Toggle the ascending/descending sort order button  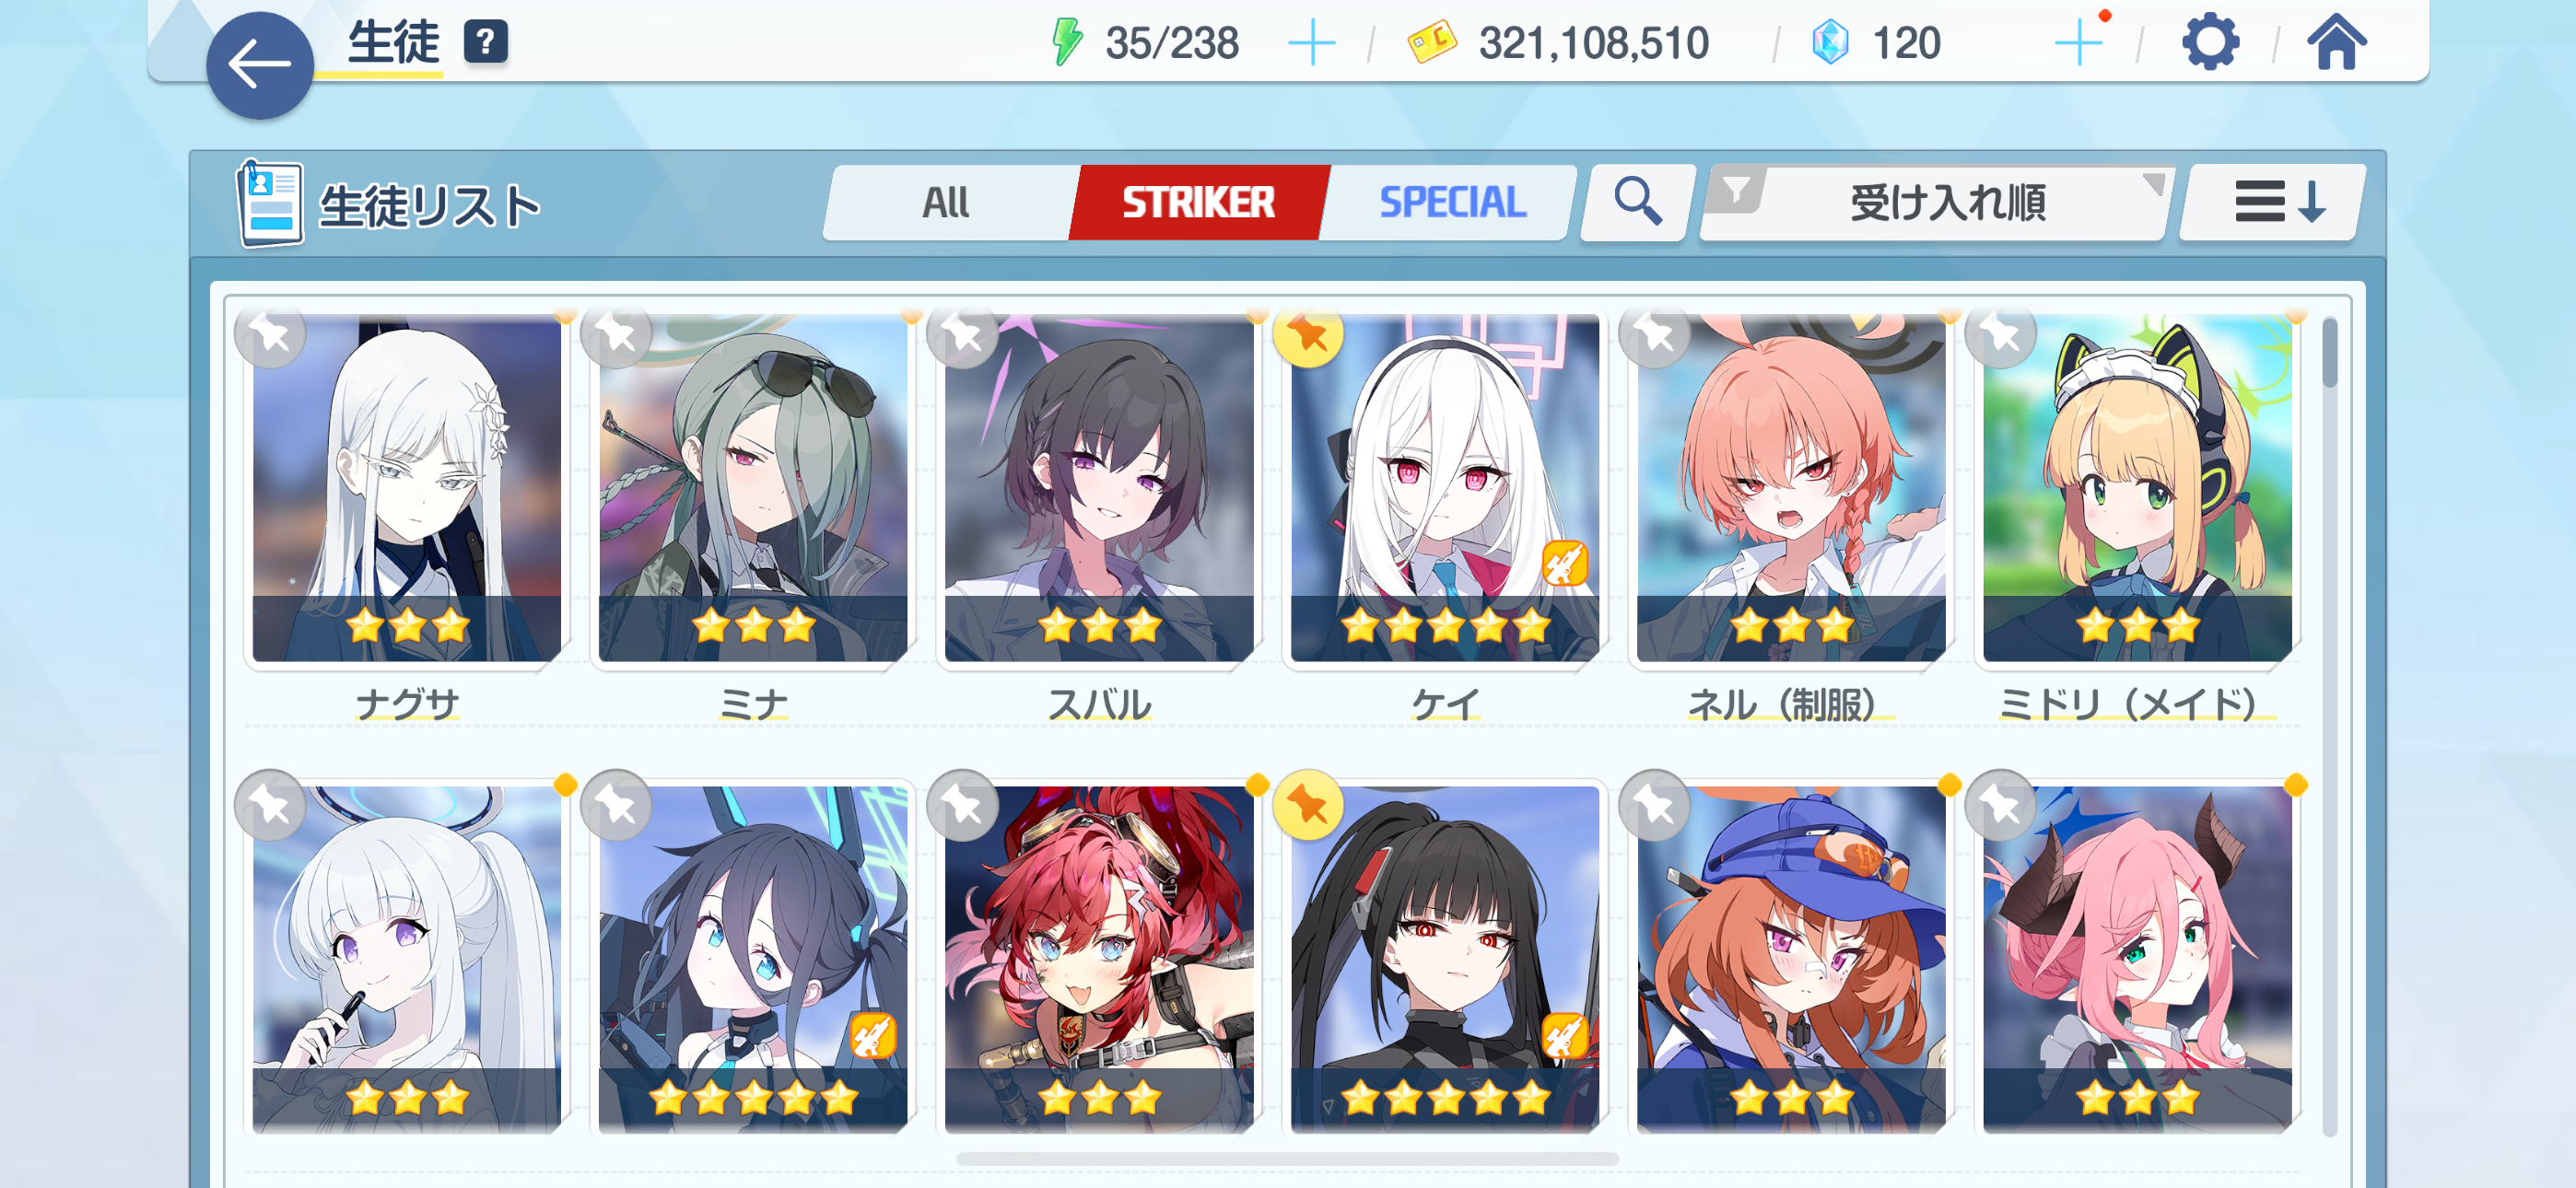[2273, 202]
